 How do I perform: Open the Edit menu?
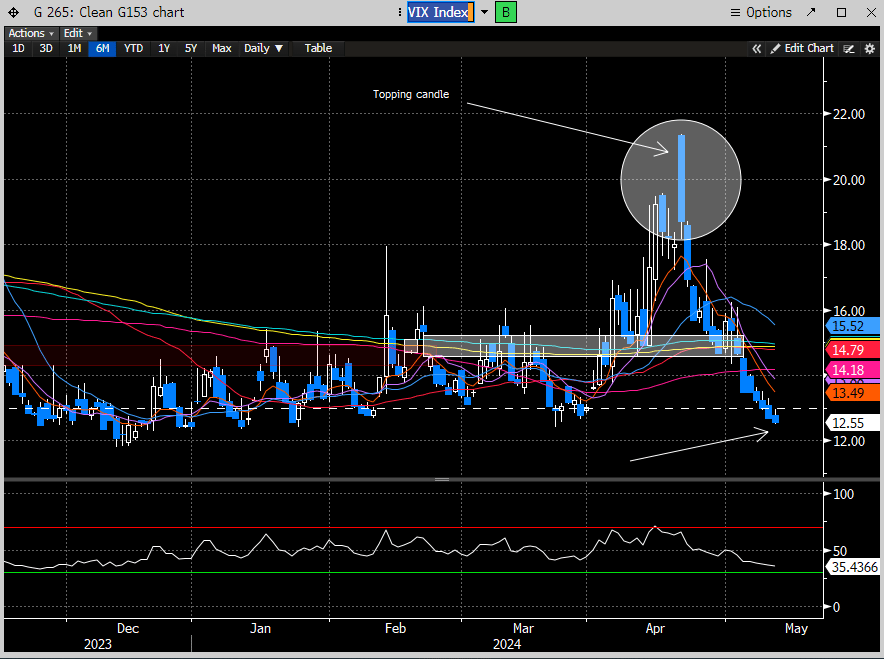(x=78, y=33)
